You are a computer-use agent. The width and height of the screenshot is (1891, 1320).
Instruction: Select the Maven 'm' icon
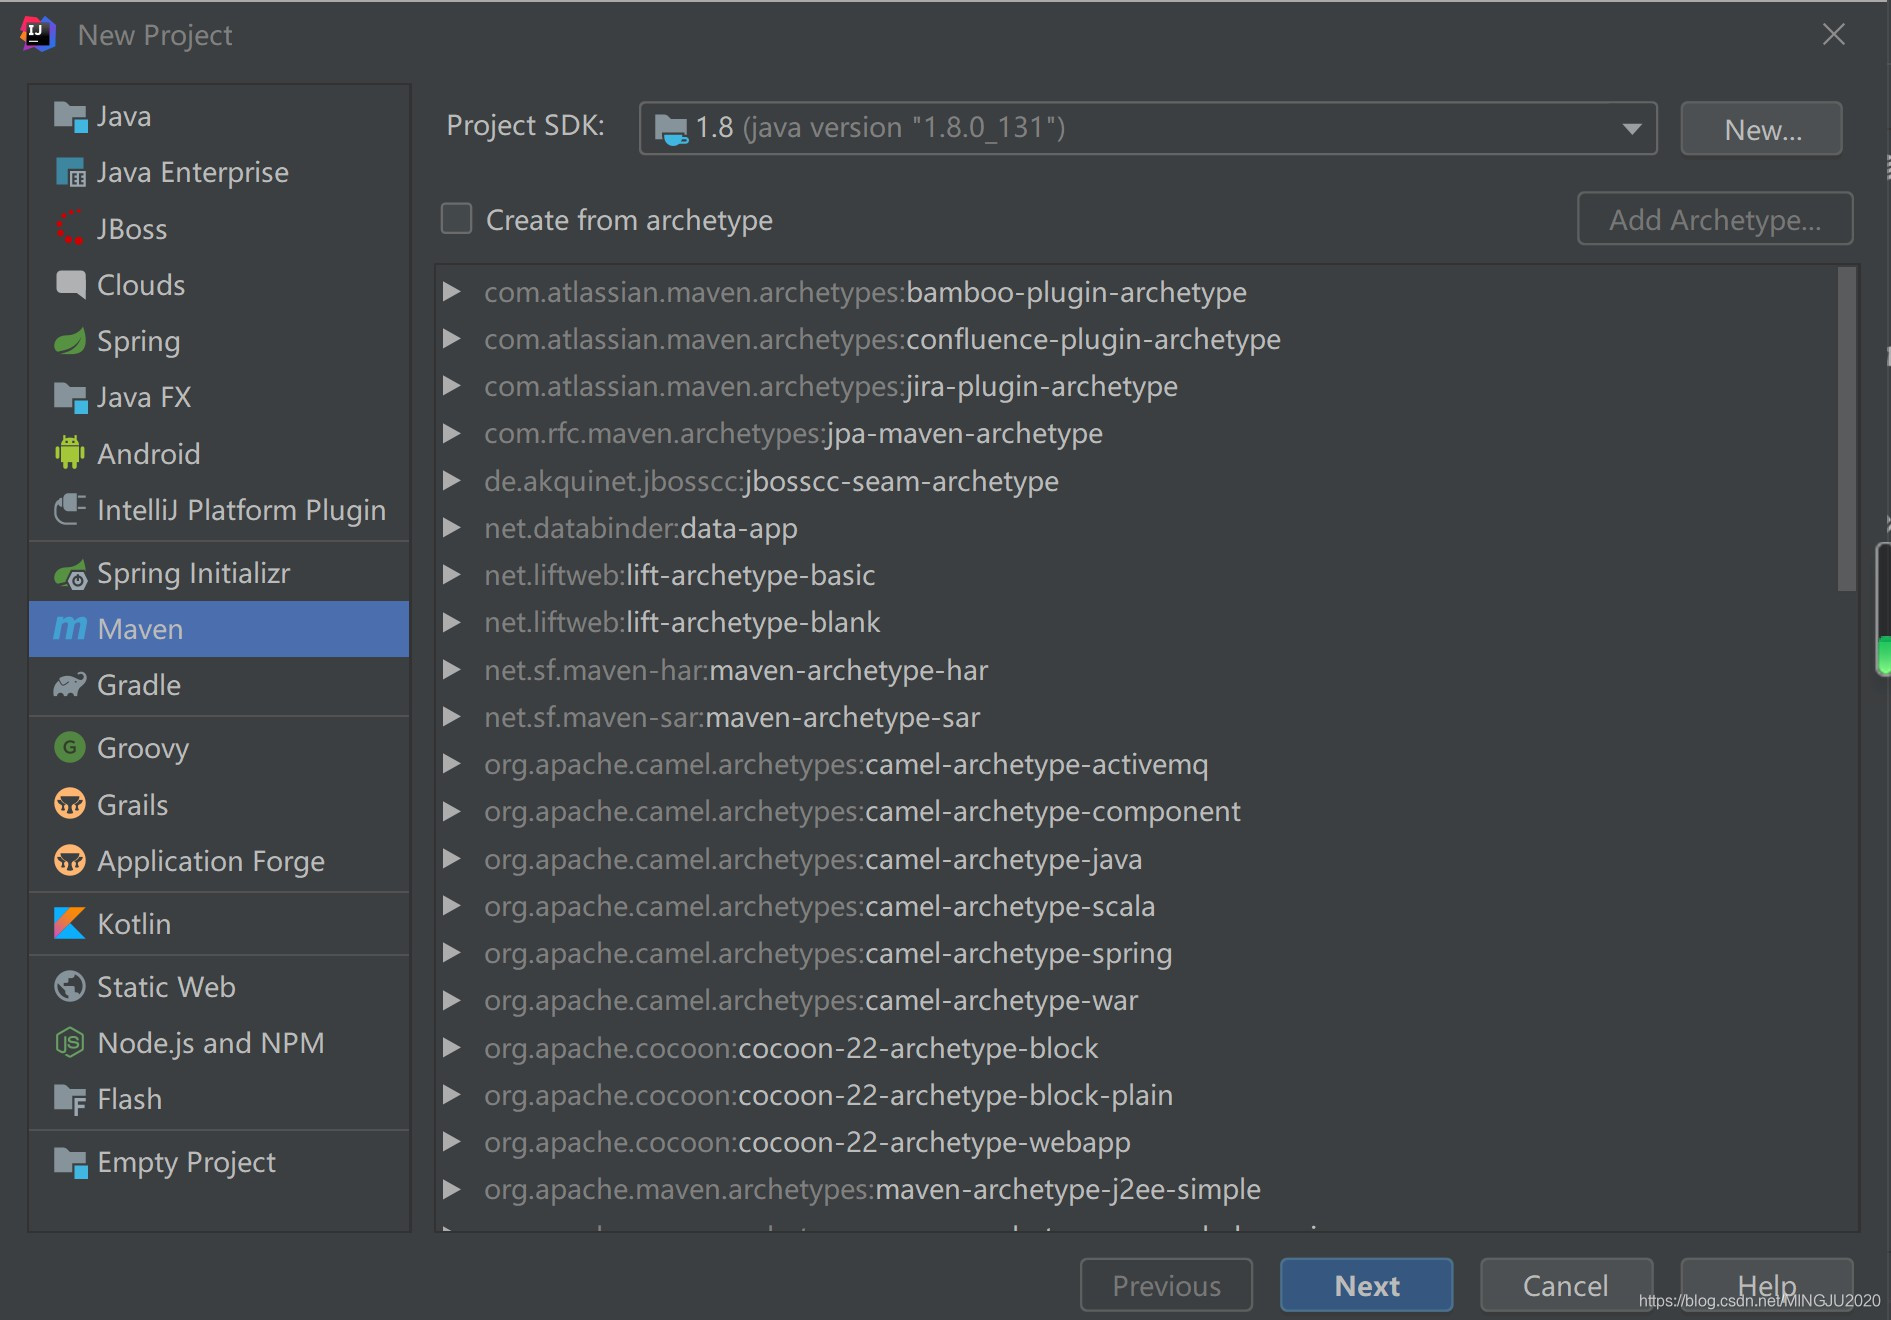(x=70, y=629)
